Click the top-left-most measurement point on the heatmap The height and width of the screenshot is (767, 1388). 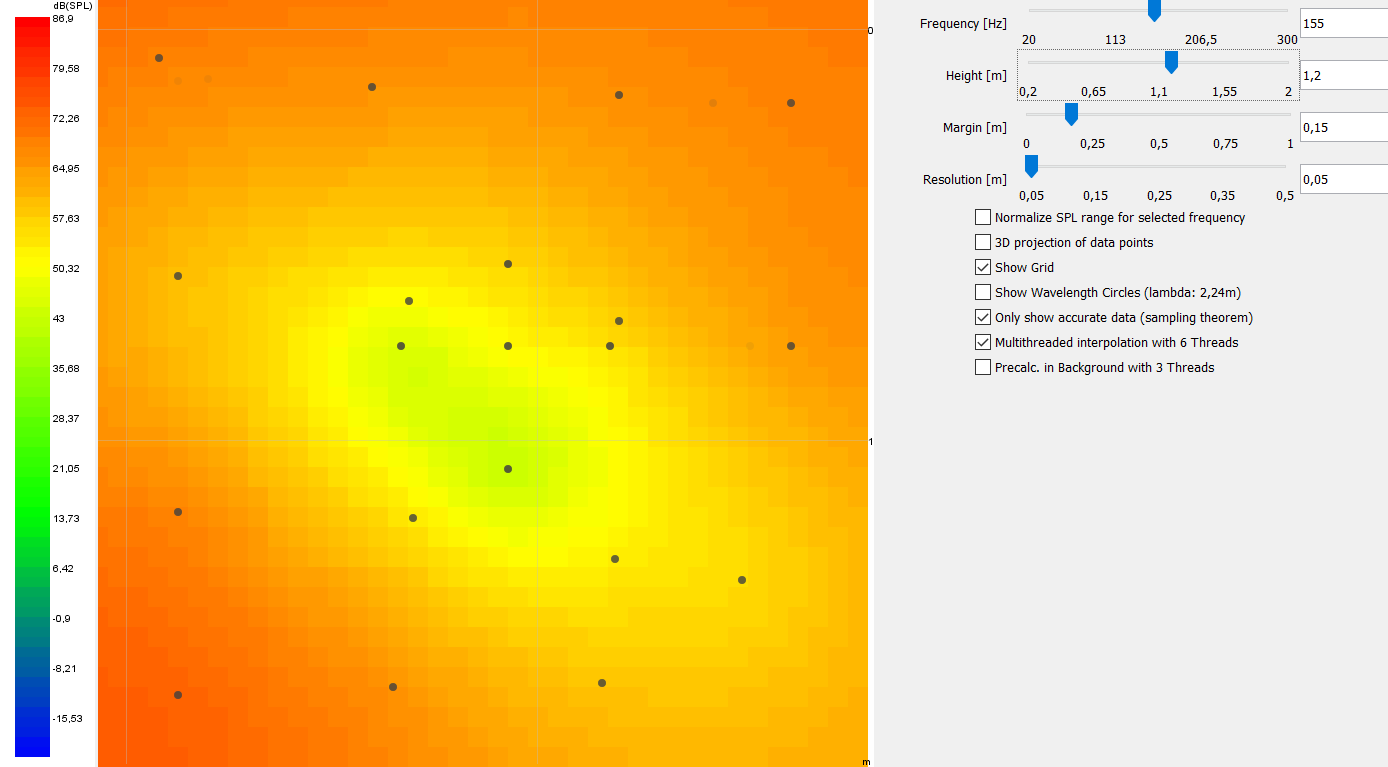click(159, 58)
